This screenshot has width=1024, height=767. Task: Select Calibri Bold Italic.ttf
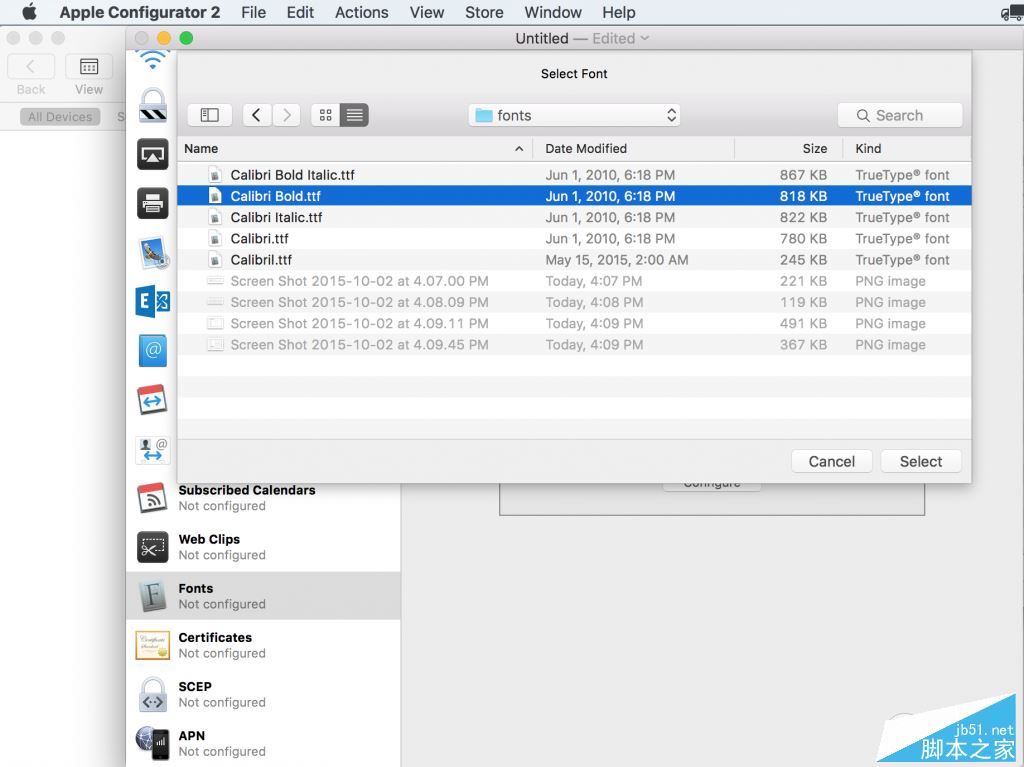[x=574, y=175]
